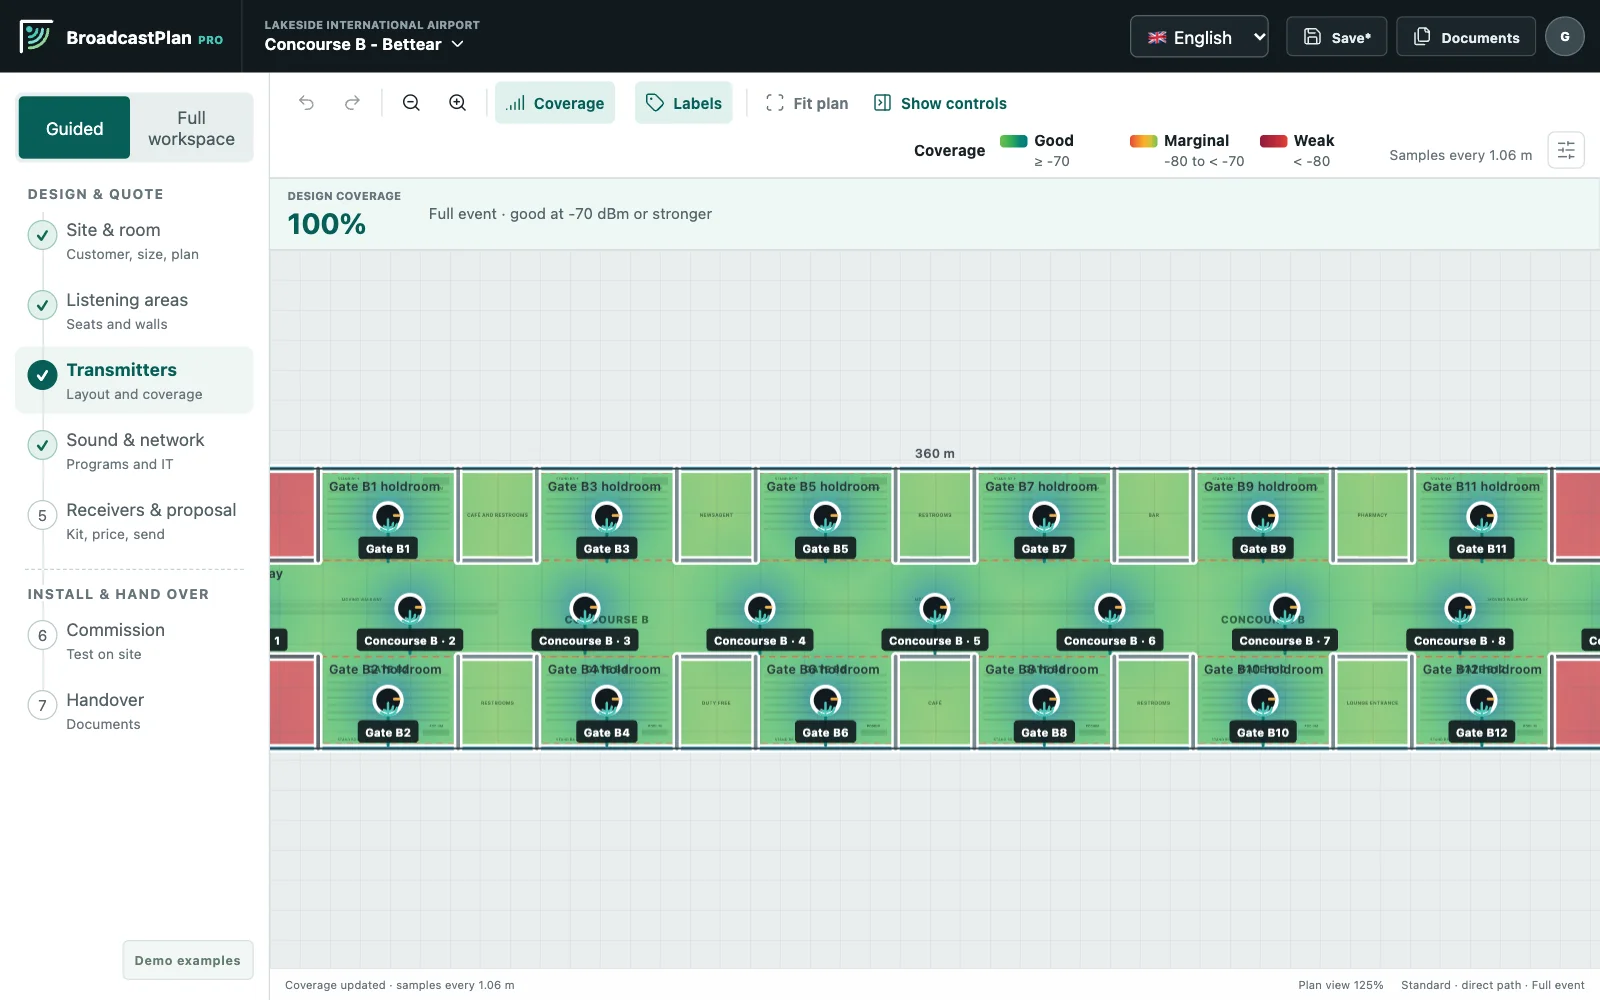
Task: Click the Weak coverage color swatch
Action: pos(1273,141)
